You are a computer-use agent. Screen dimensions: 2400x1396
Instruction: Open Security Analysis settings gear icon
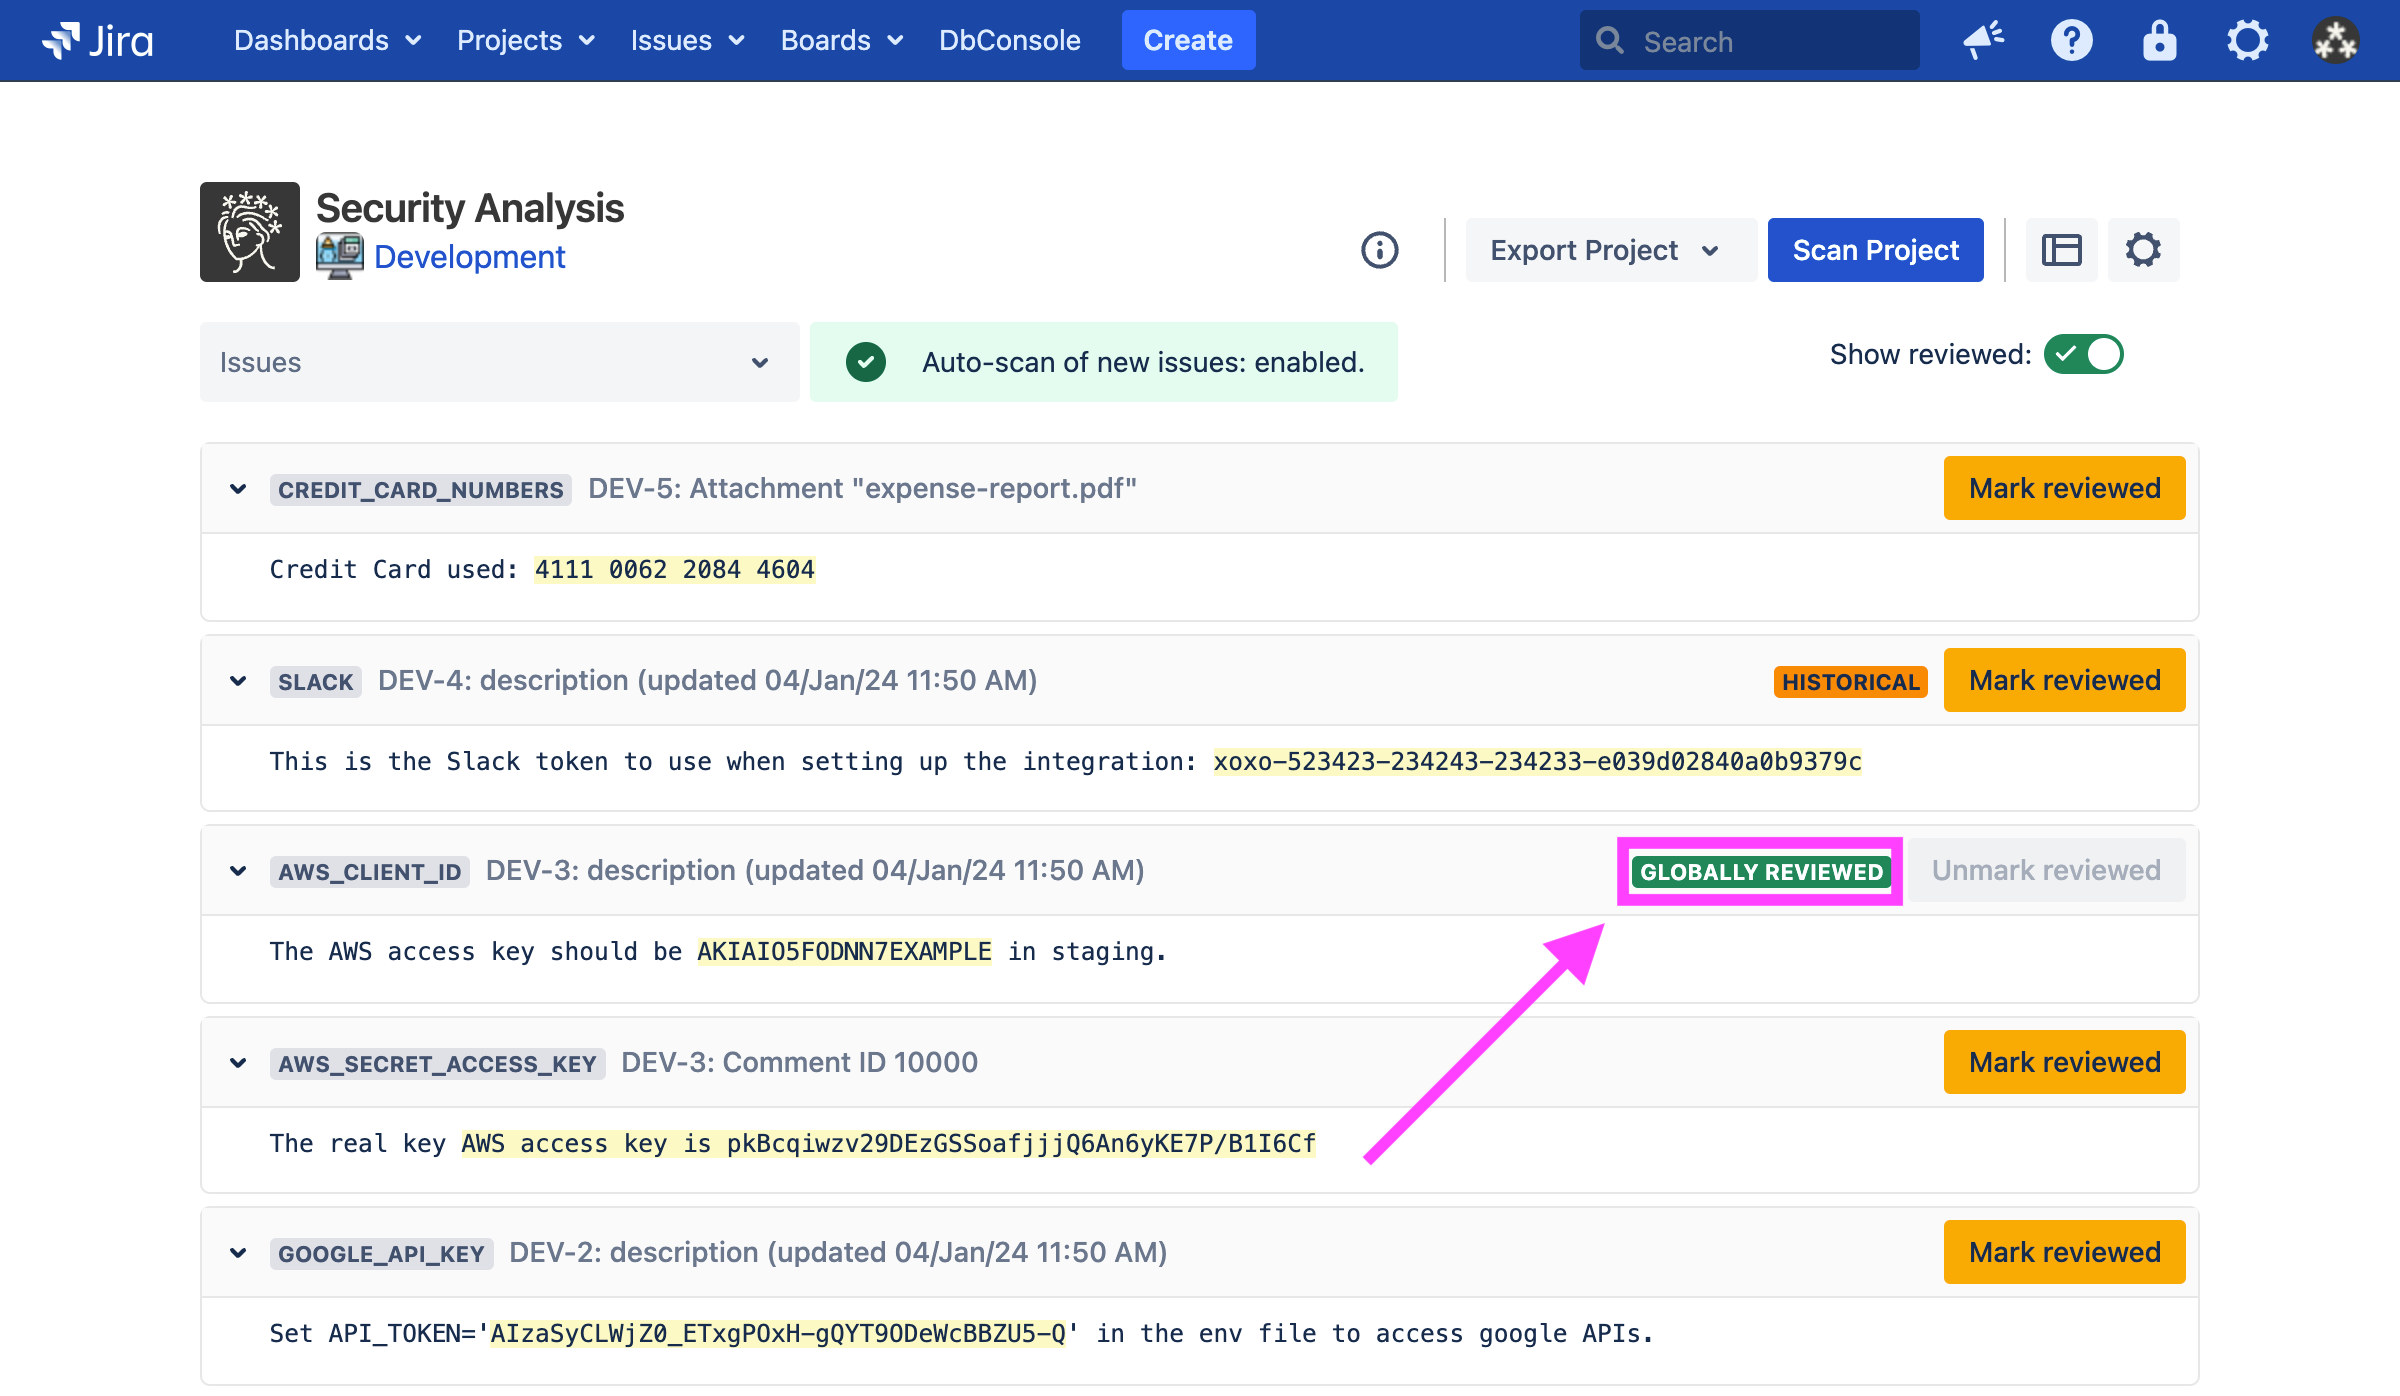click(x=2143, y=250)
